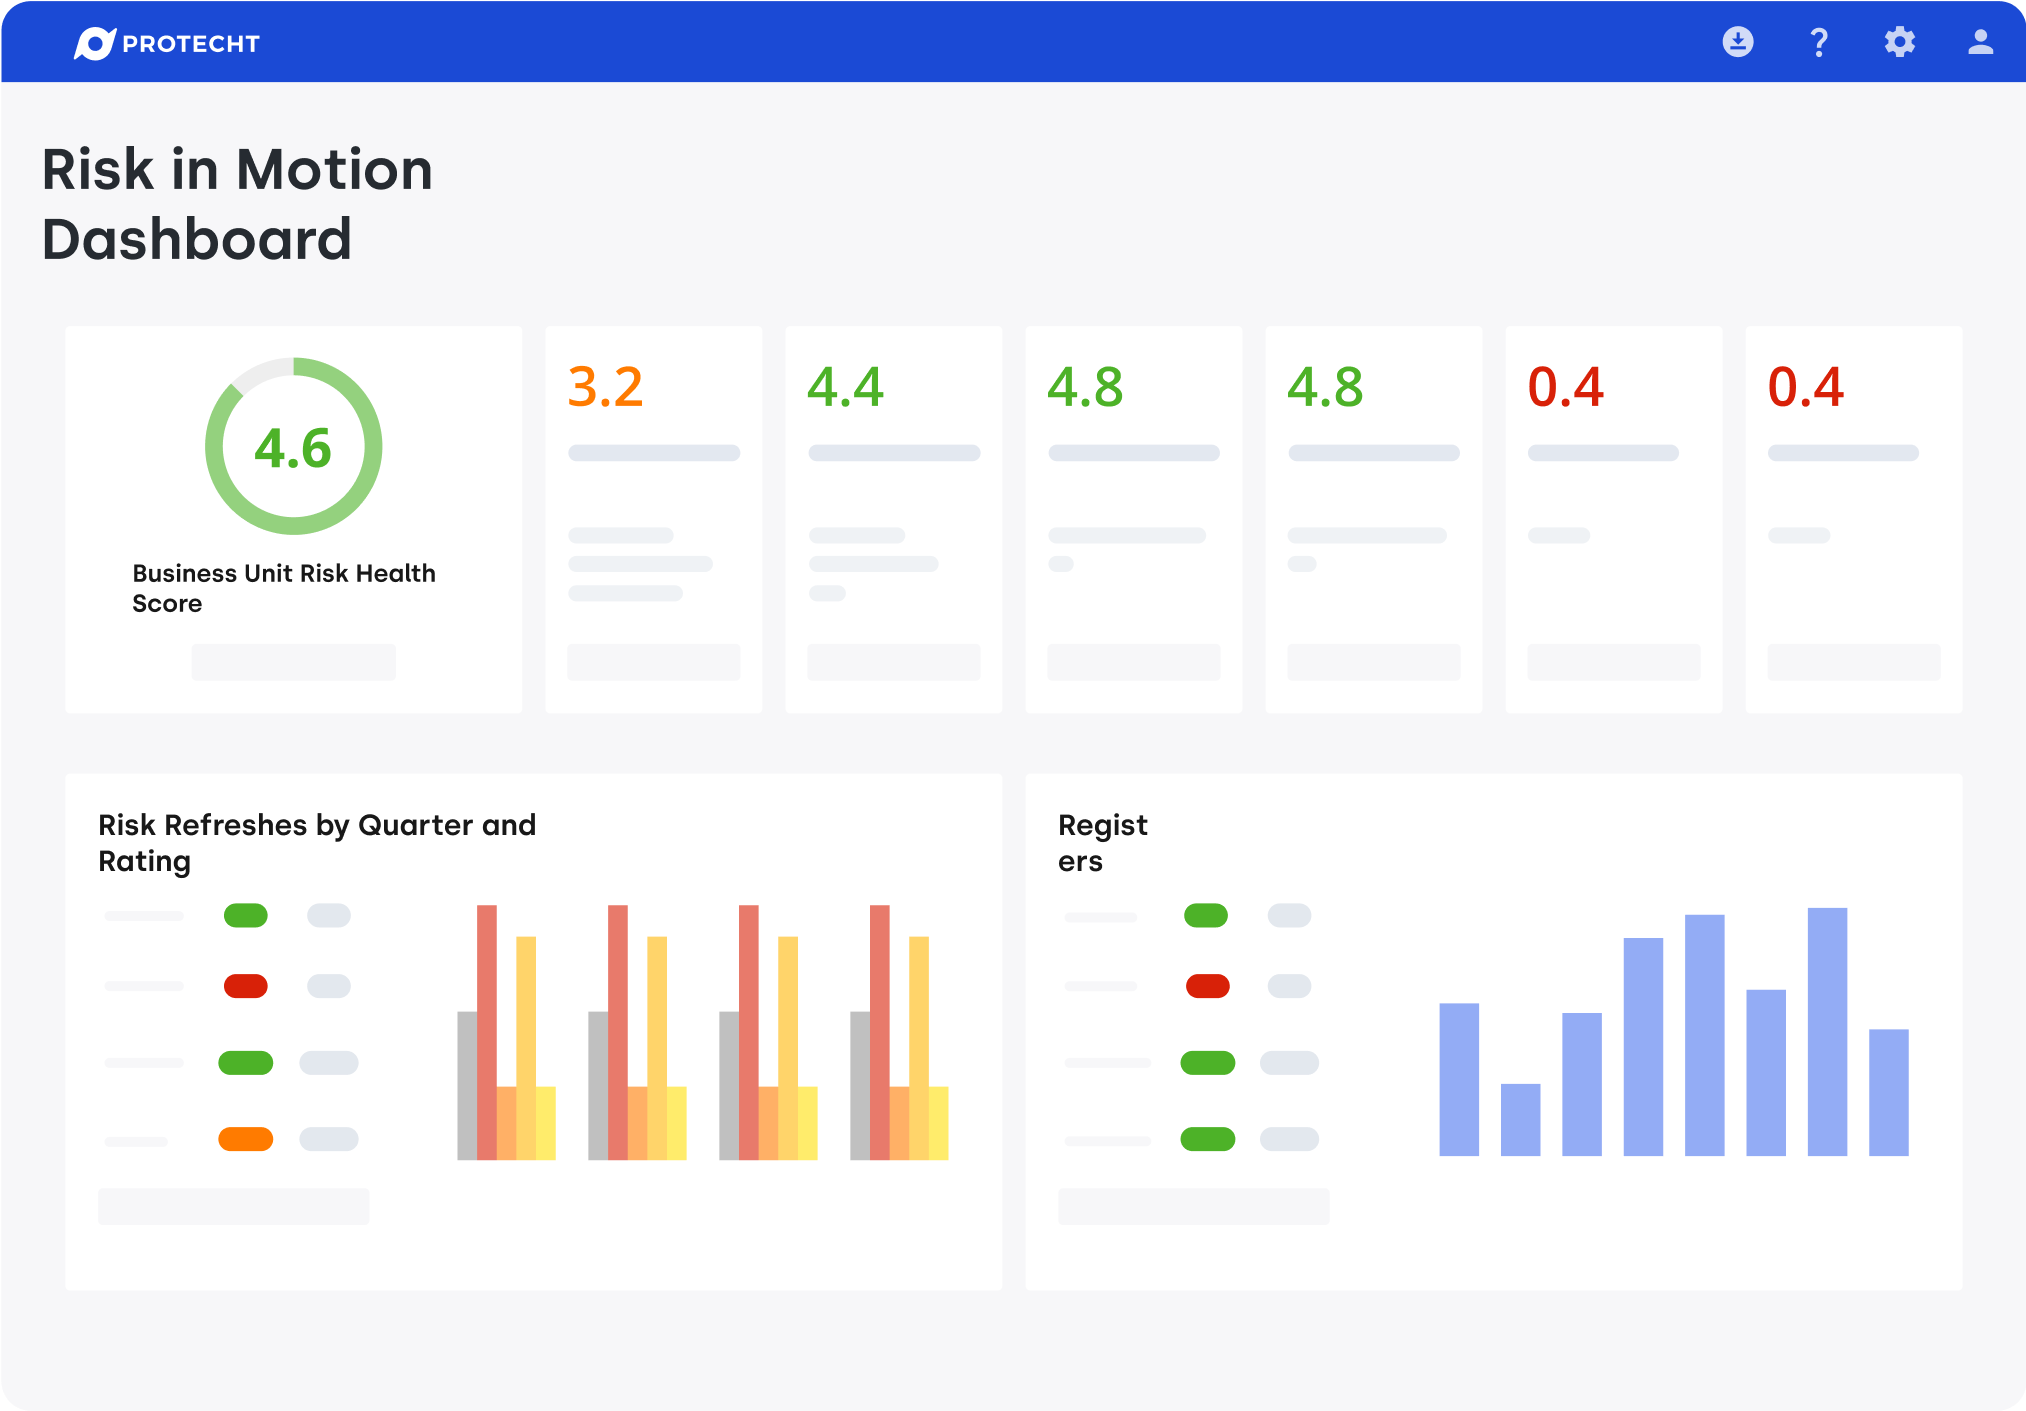This screenshot has height=1411, width=2026.
Task: Open help via question mark icon
Action: pos(1819,42)
